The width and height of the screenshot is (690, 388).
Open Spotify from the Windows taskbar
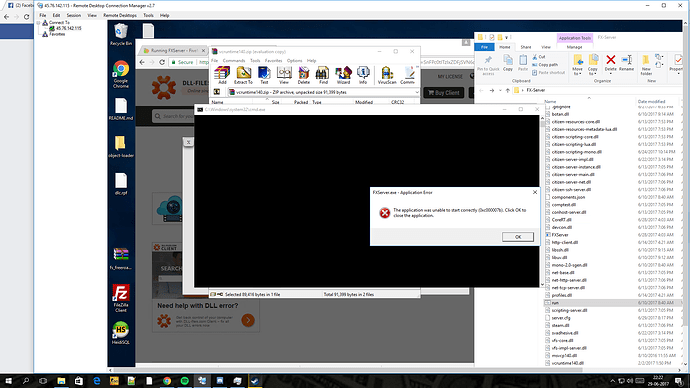184,381
